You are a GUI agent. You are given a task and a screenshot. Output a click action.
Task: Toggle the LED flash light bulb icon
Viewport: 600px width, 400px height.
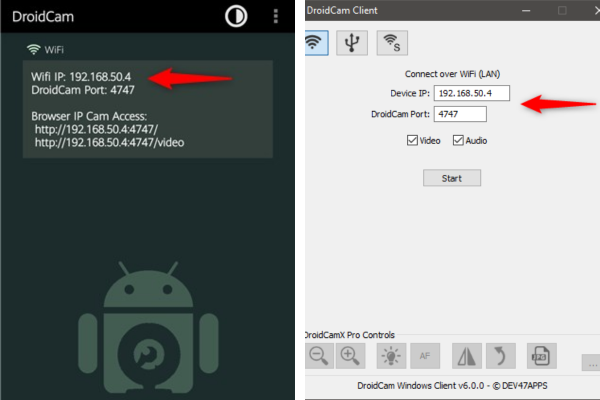[391, 356]
